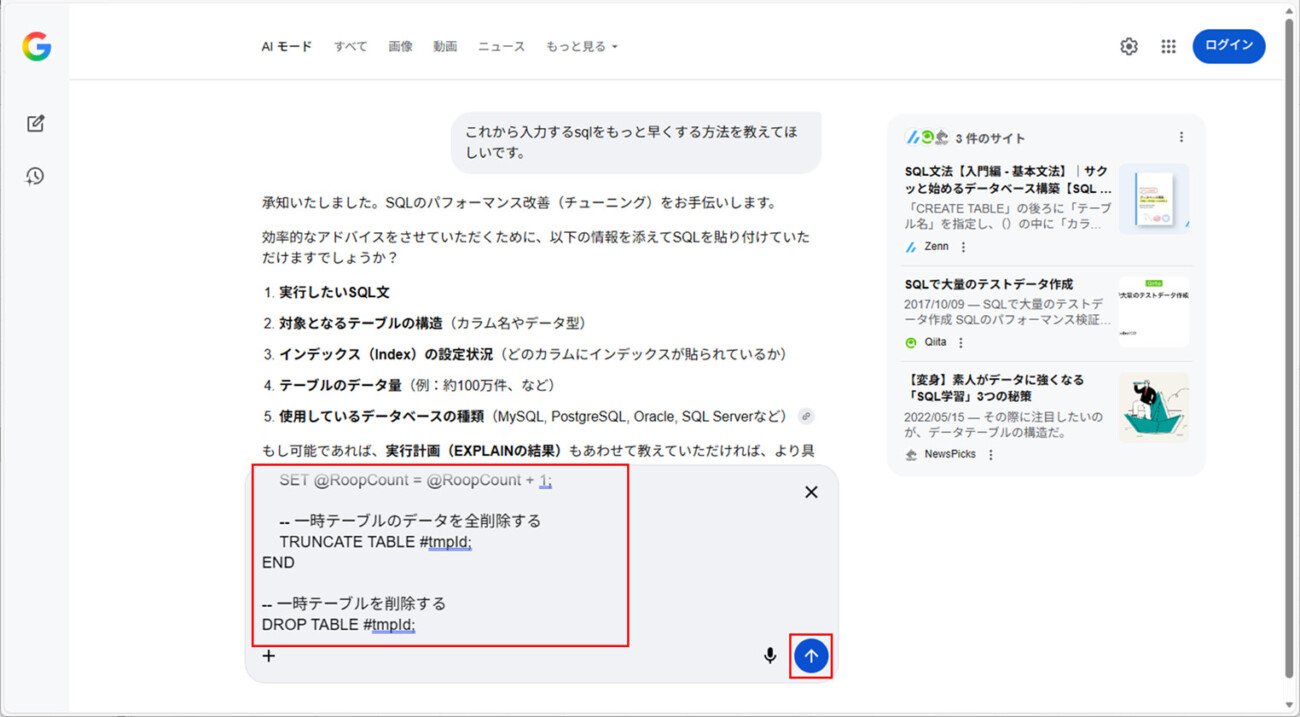
Task: Open more options beside Zenn source
Action: 964,247
